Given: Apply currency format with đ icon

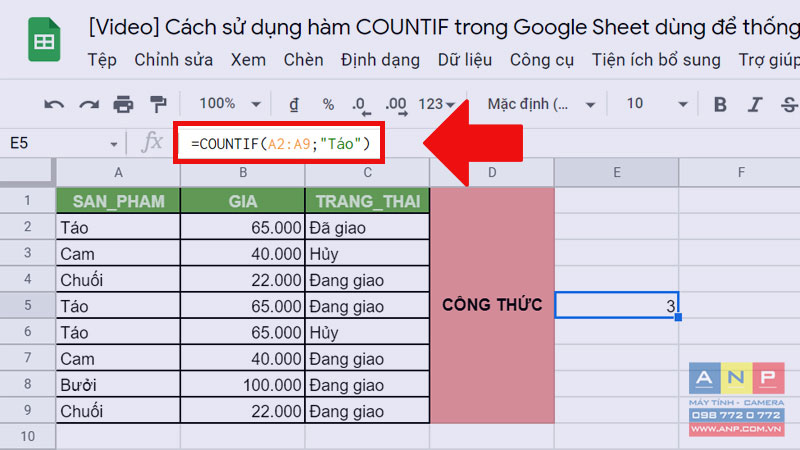Looking at the screenshot, I should [294, 104].
